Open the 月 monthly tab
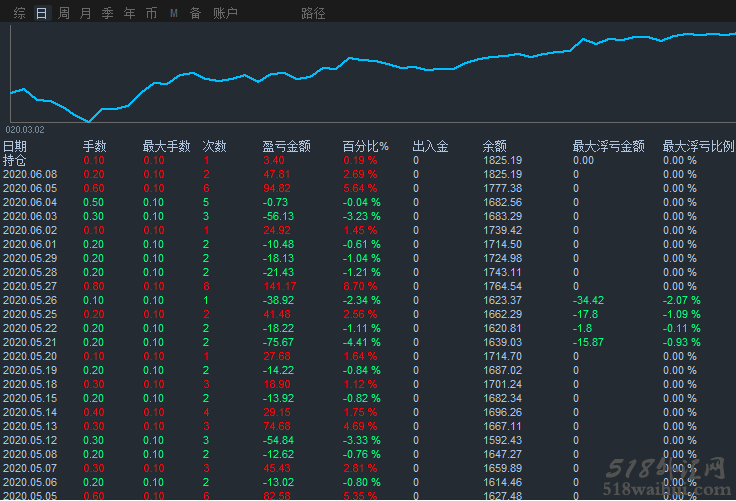Screen dimensions: 736x501 pos(85,13)
